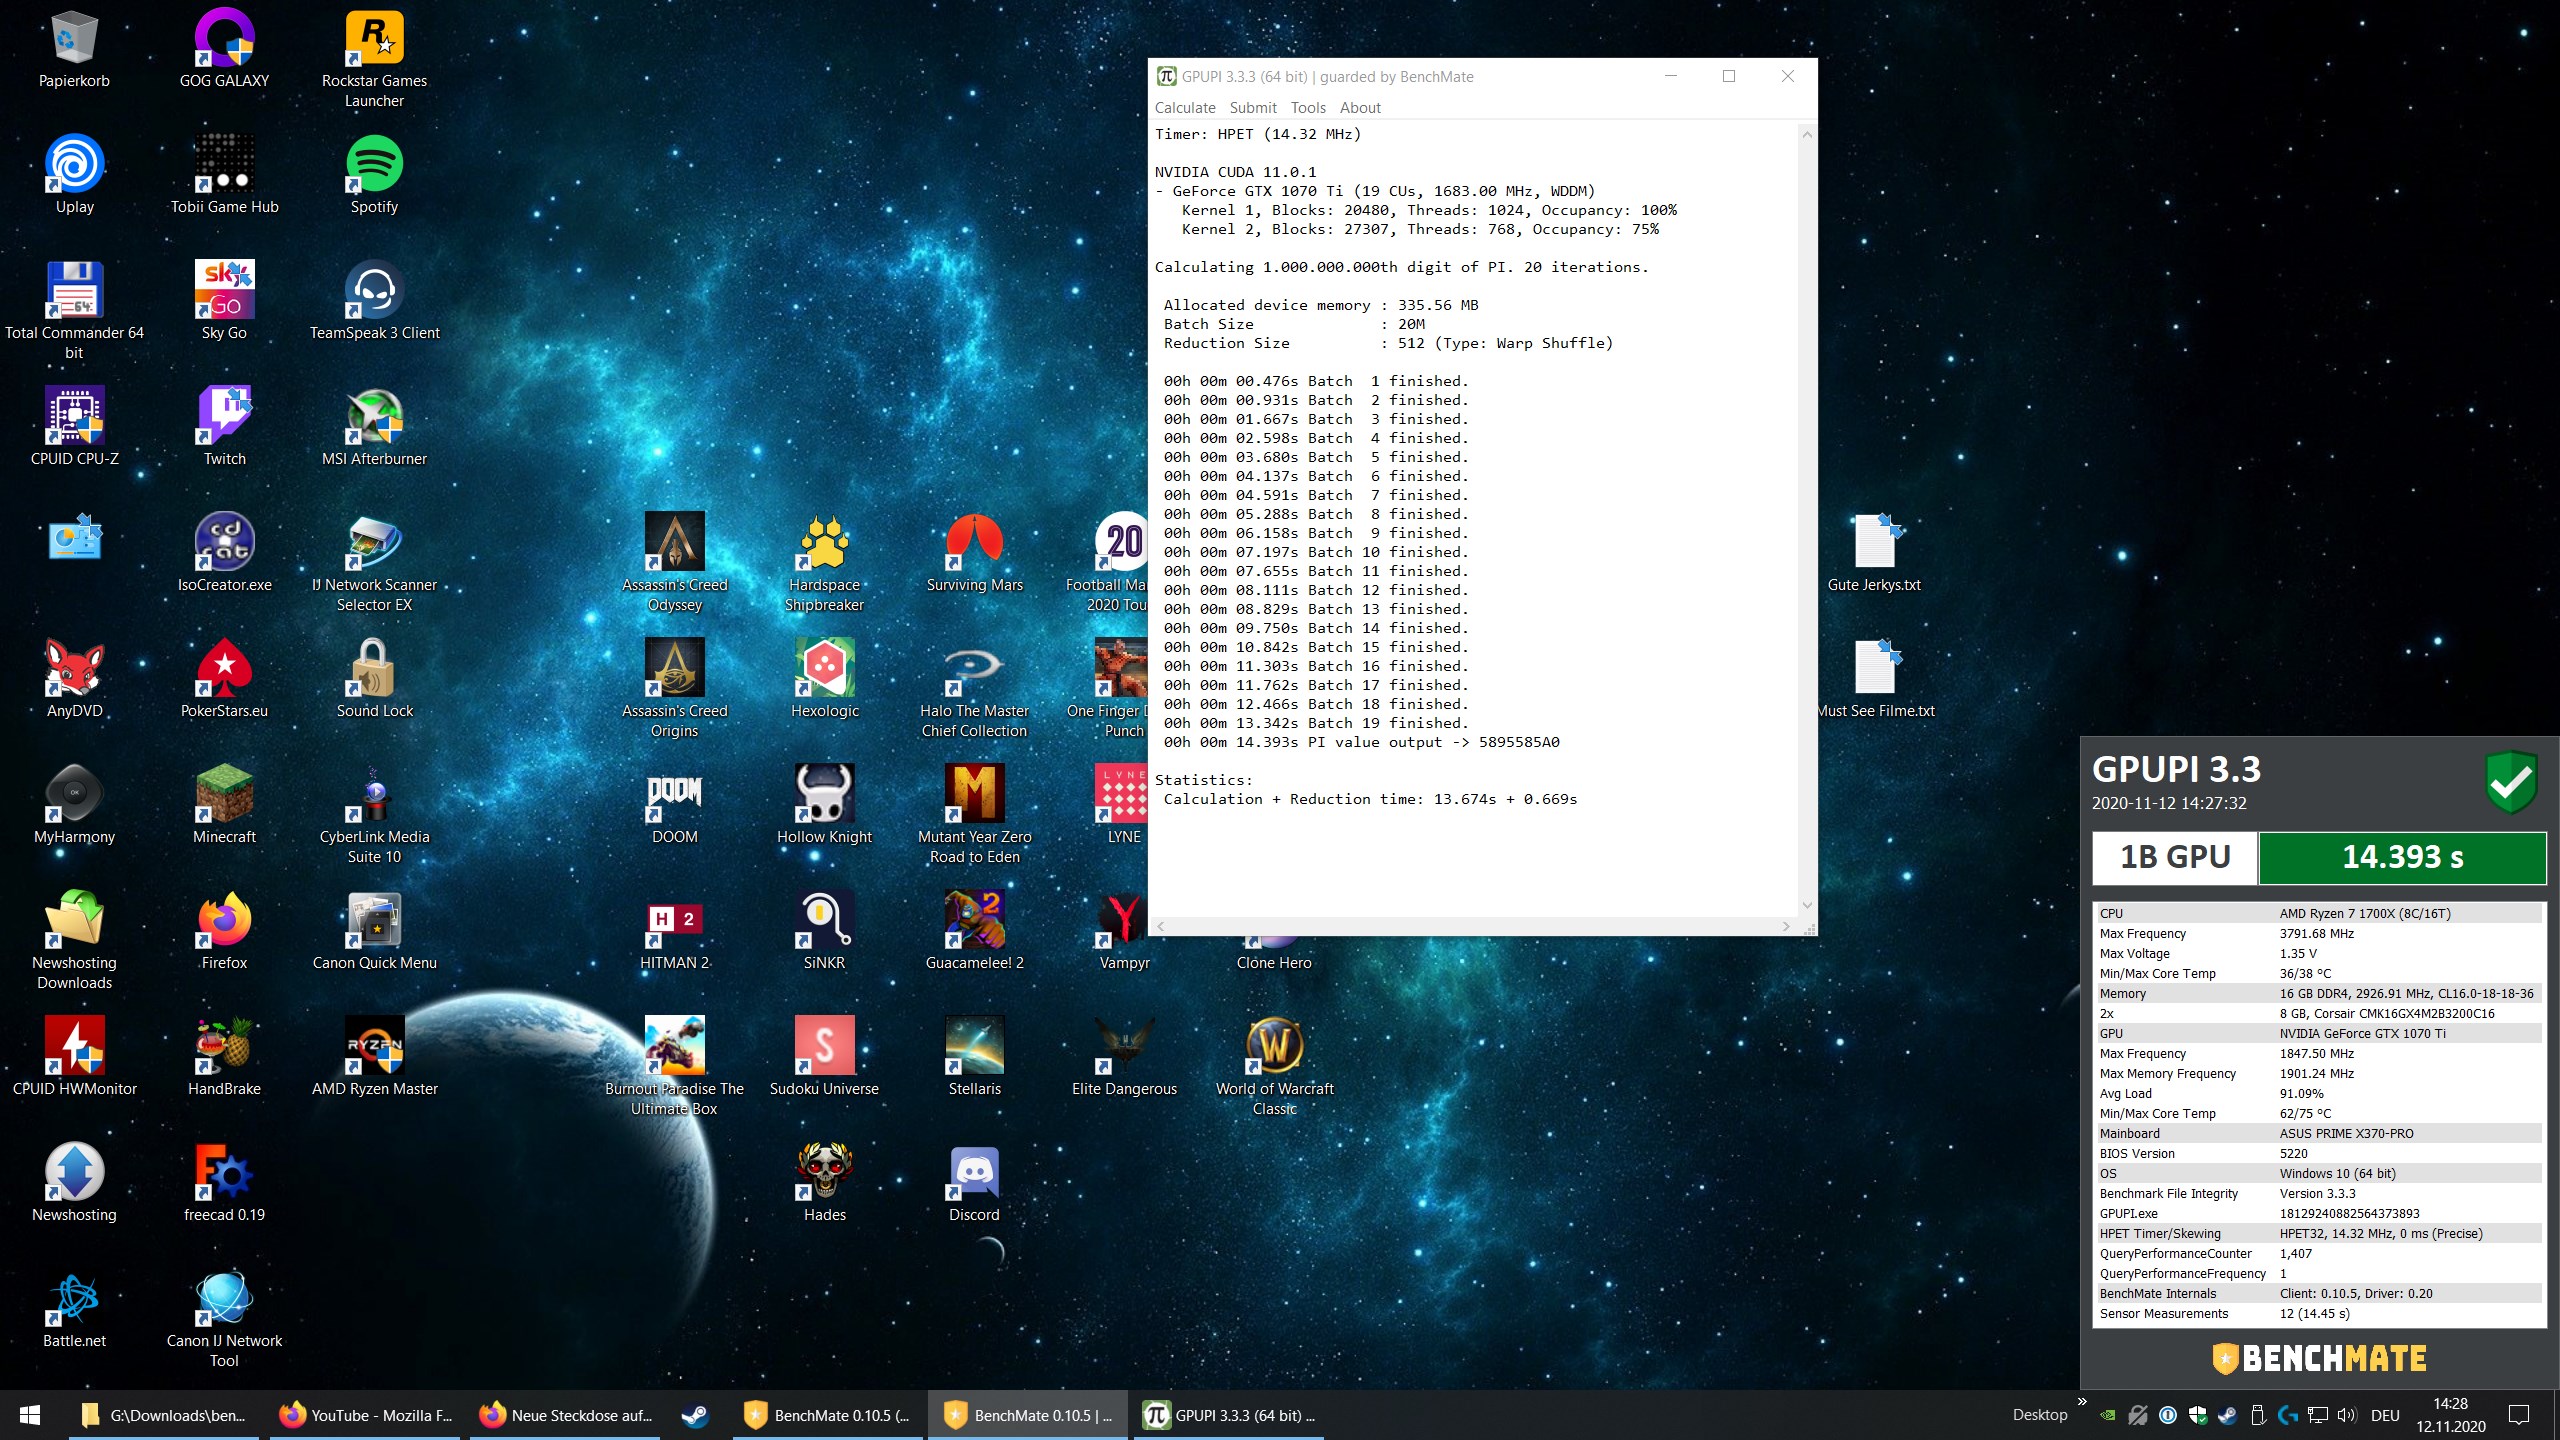The image size is (2560, 1440).
Task: Select the Stellaris game icon
Action: [974, 1058]
